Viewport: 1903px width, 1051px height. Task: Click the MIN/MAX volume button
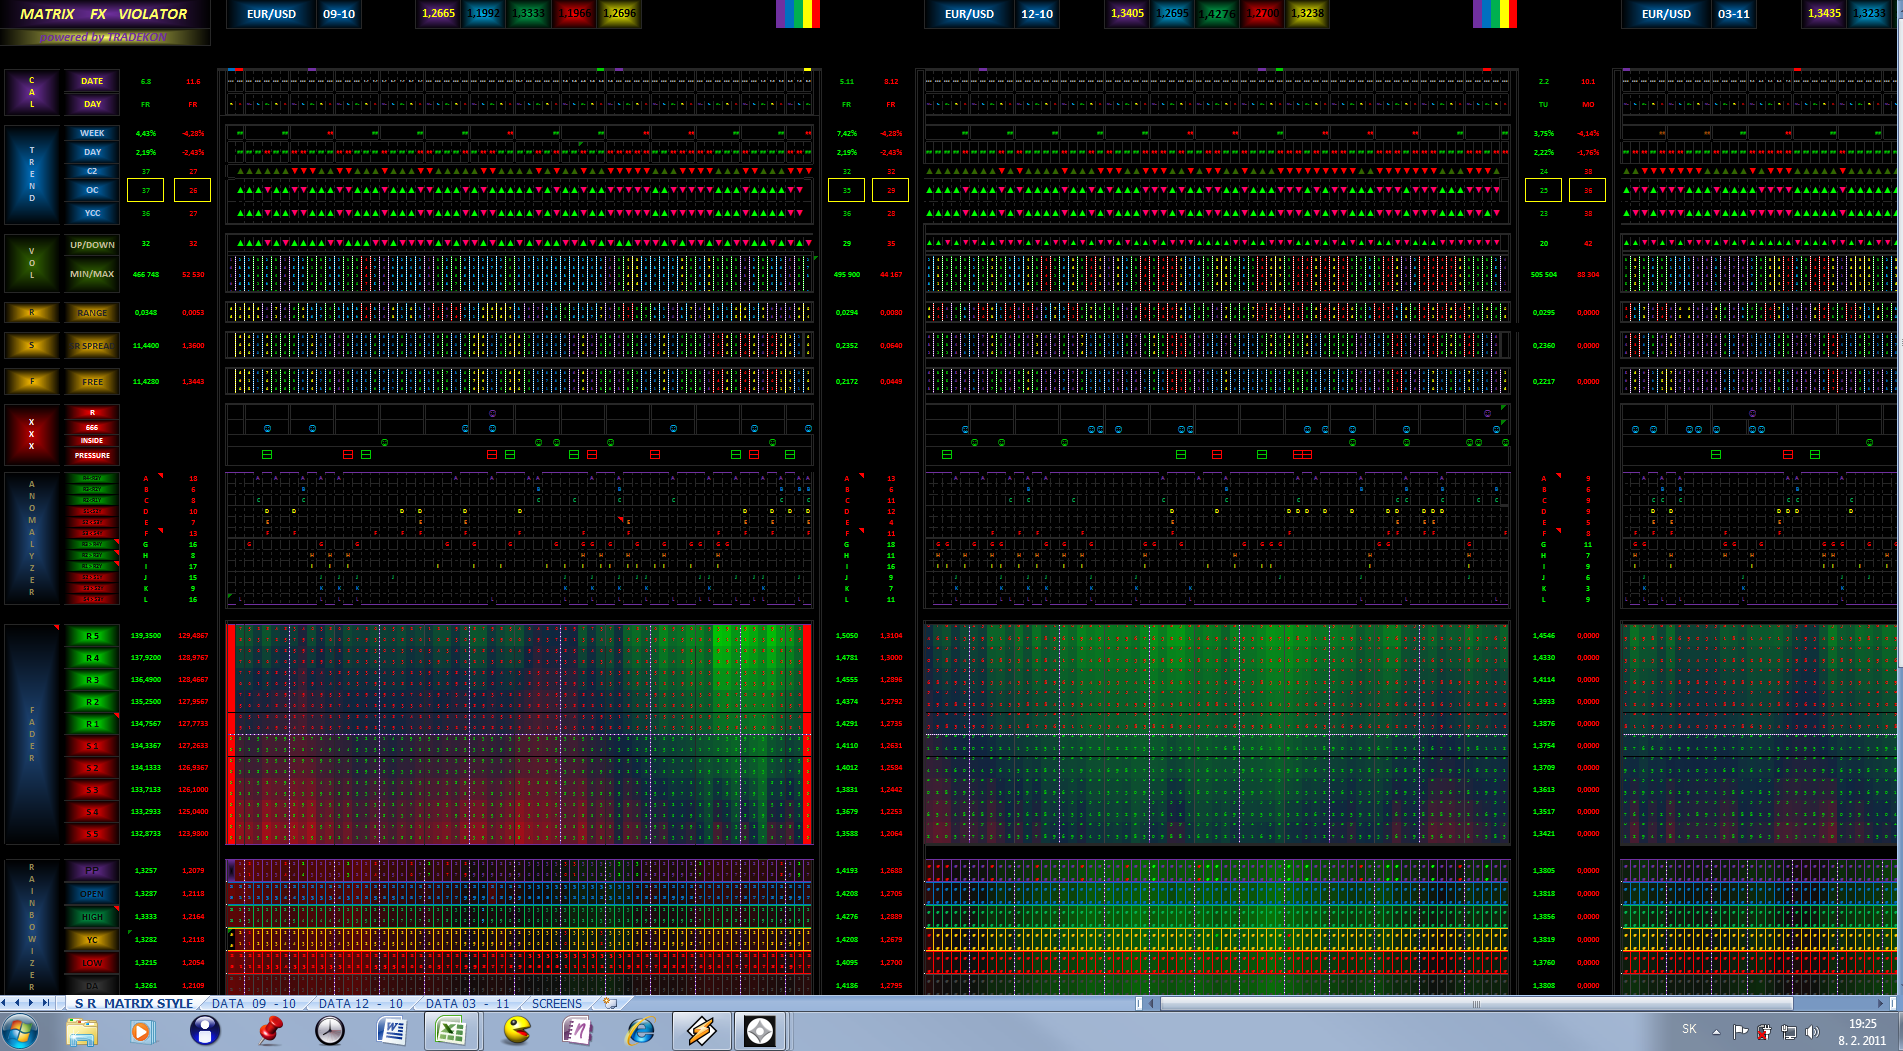pos(92,274)
